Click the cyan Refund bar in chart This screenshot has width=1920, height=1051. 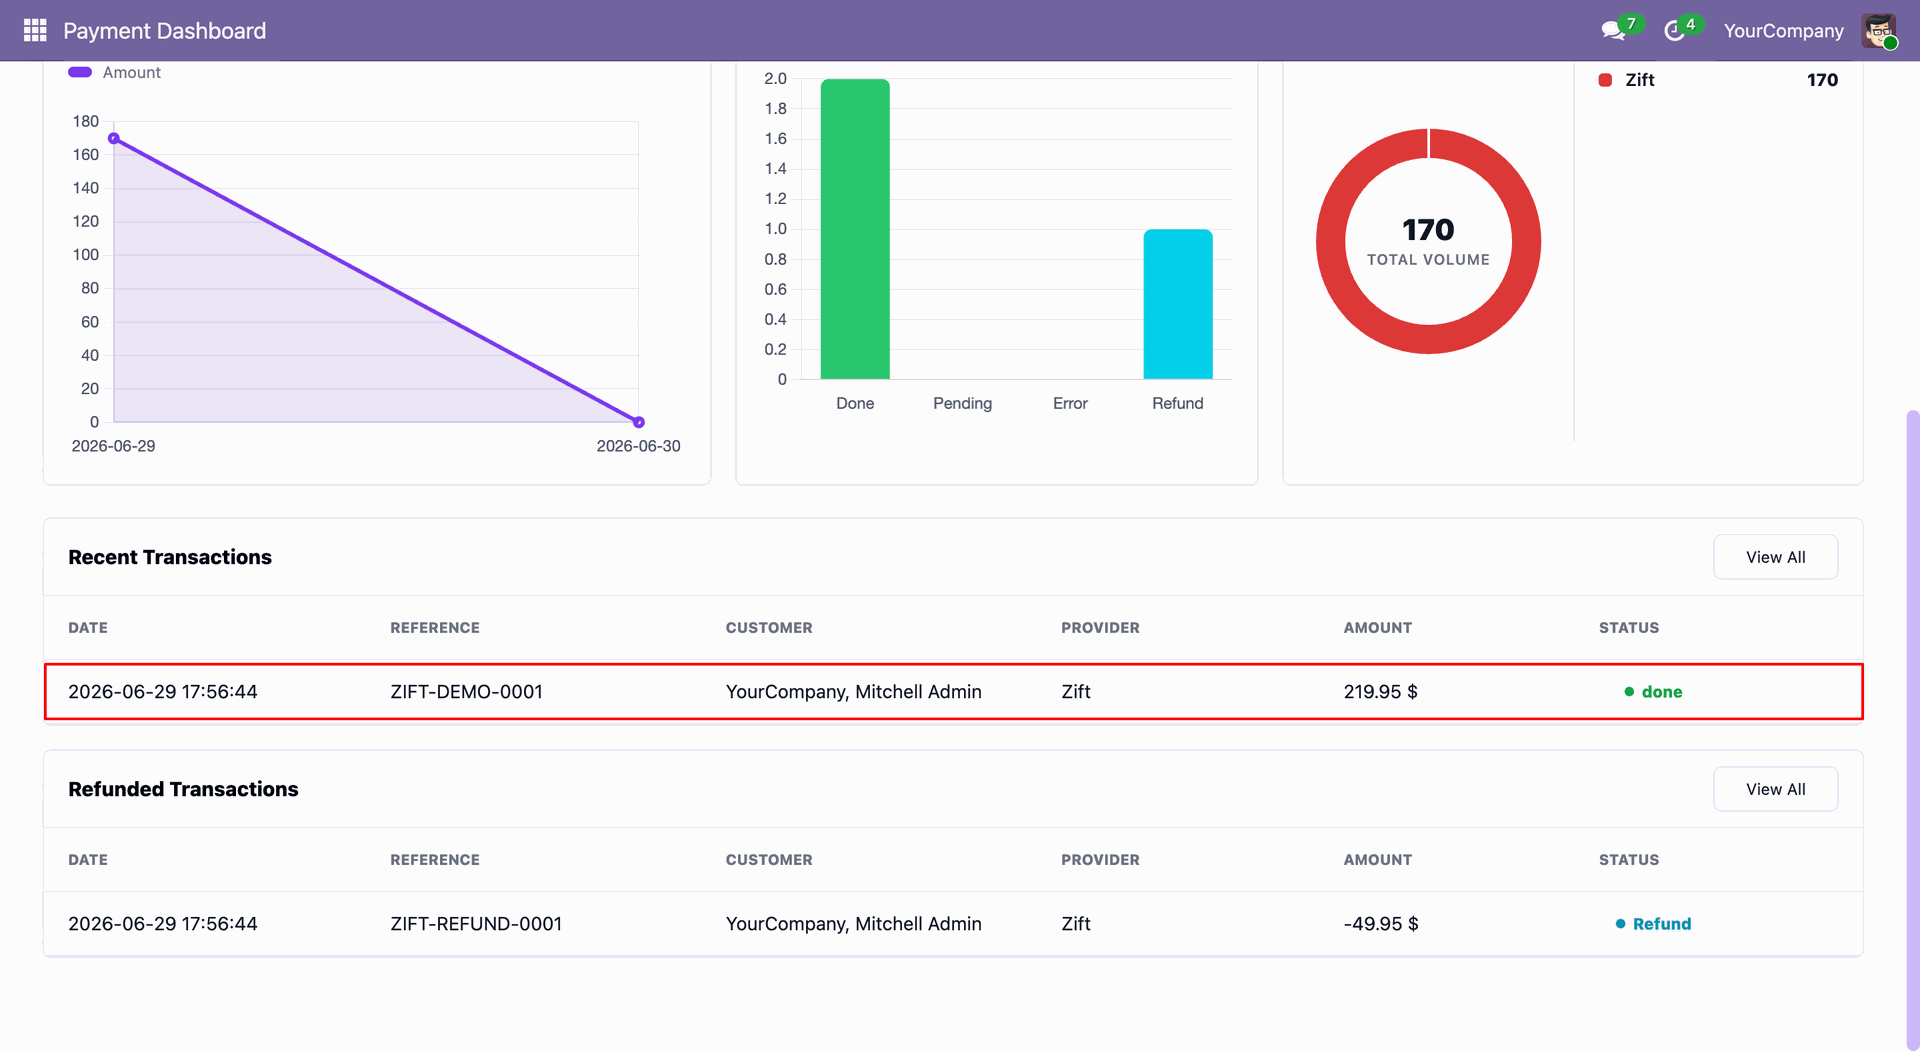pos(1178,304)
